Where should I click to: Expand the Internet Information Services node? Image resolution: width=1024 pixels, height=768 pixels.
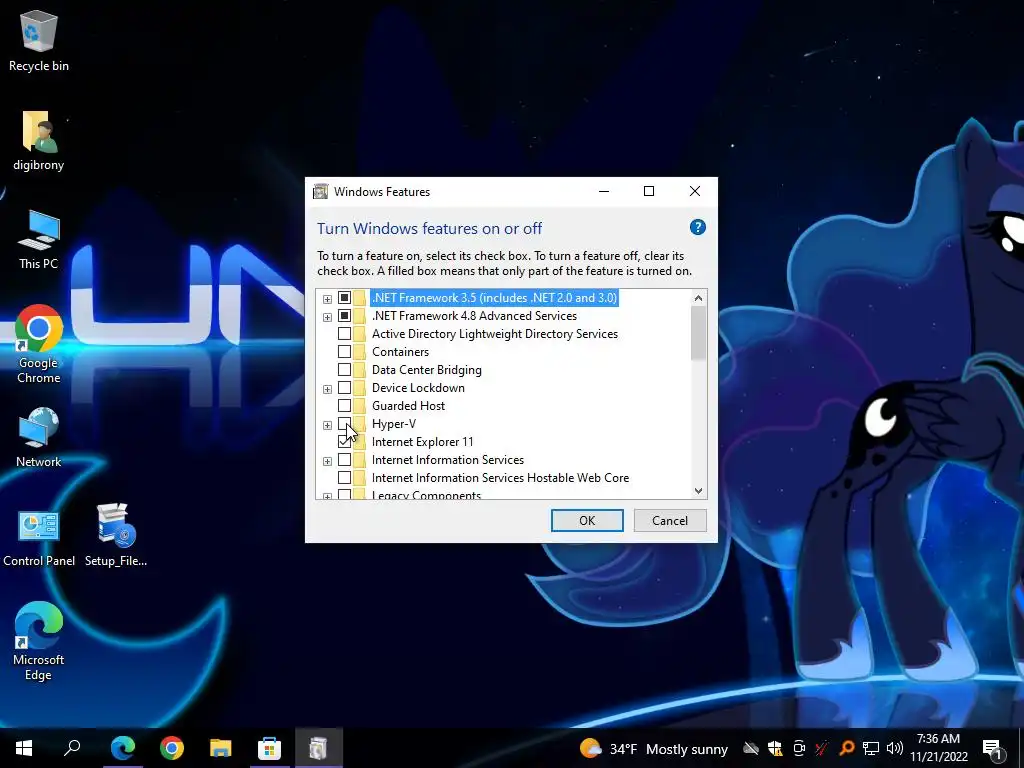coord(327,461)
